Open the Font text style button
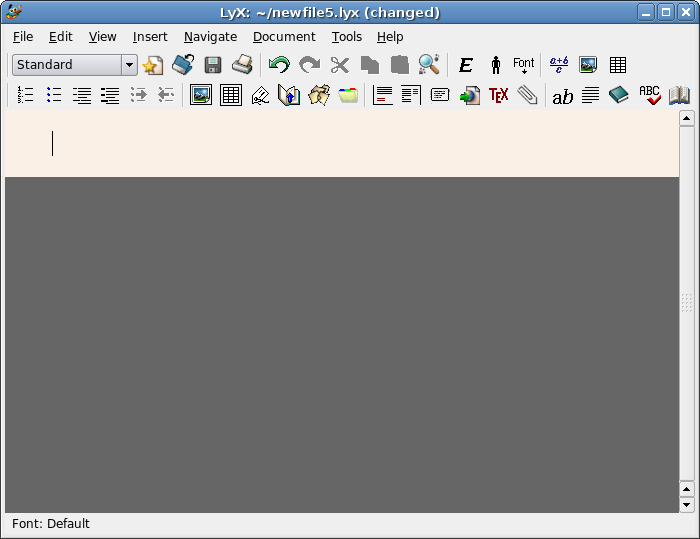 524,65
